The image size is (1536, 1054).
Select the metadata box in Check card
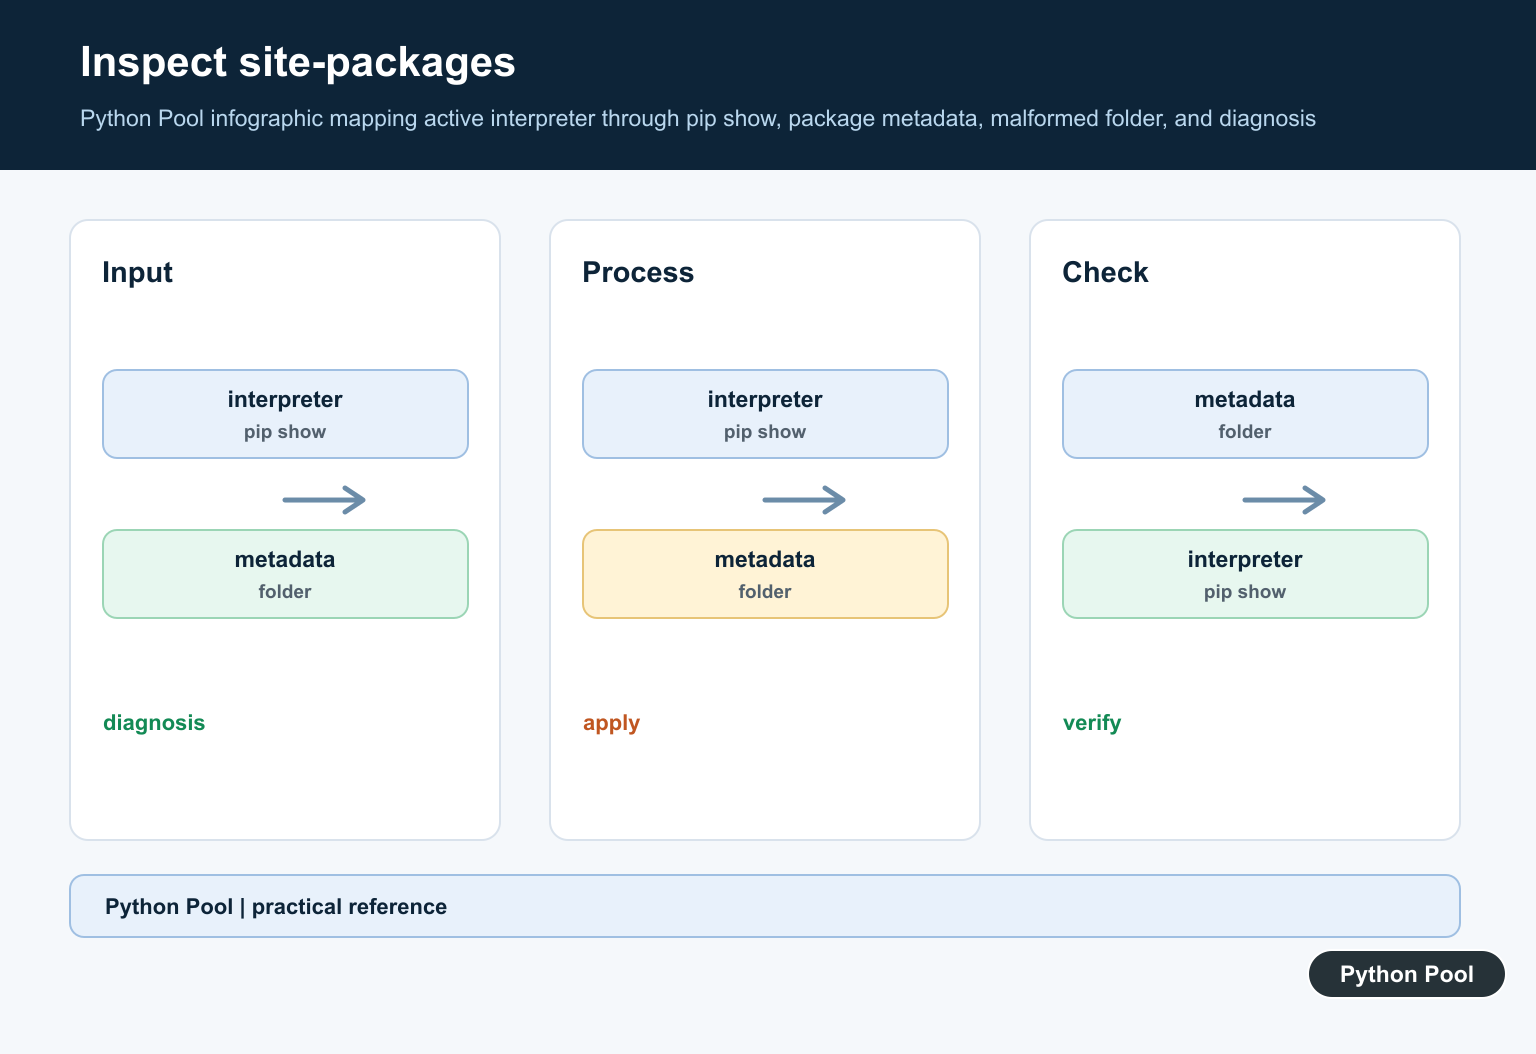click(x=1245, y=414)
